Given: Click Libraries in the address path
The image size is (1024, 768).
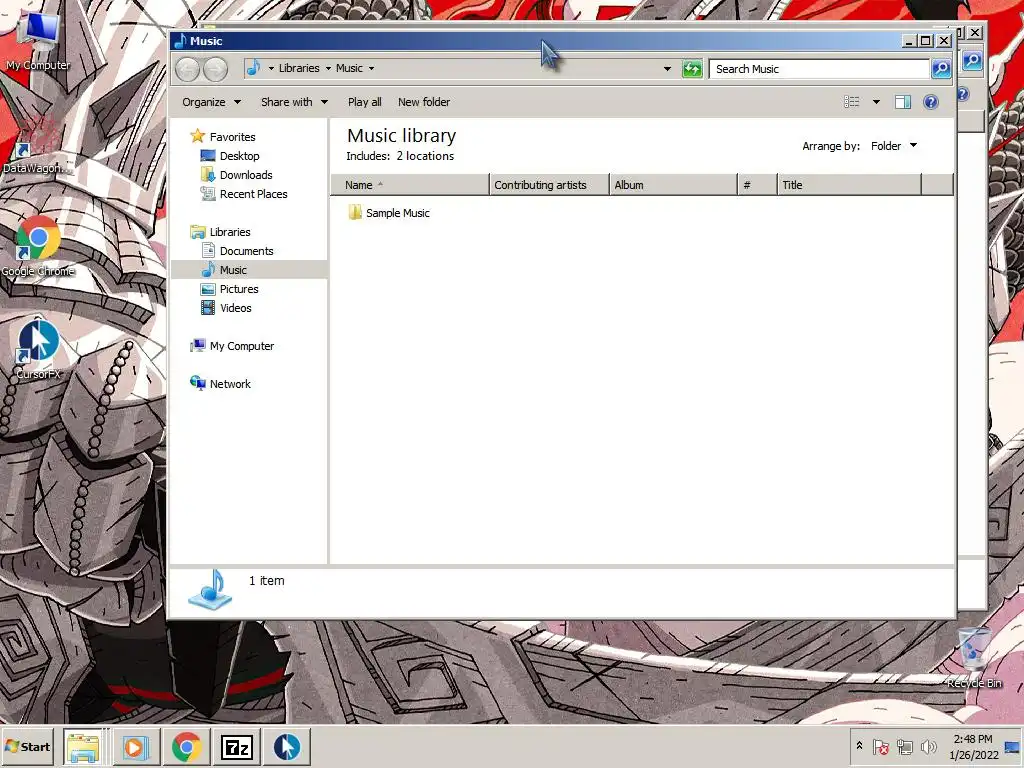Looking at the screenshot, I should pyautogui.click(x=299, y=68).
